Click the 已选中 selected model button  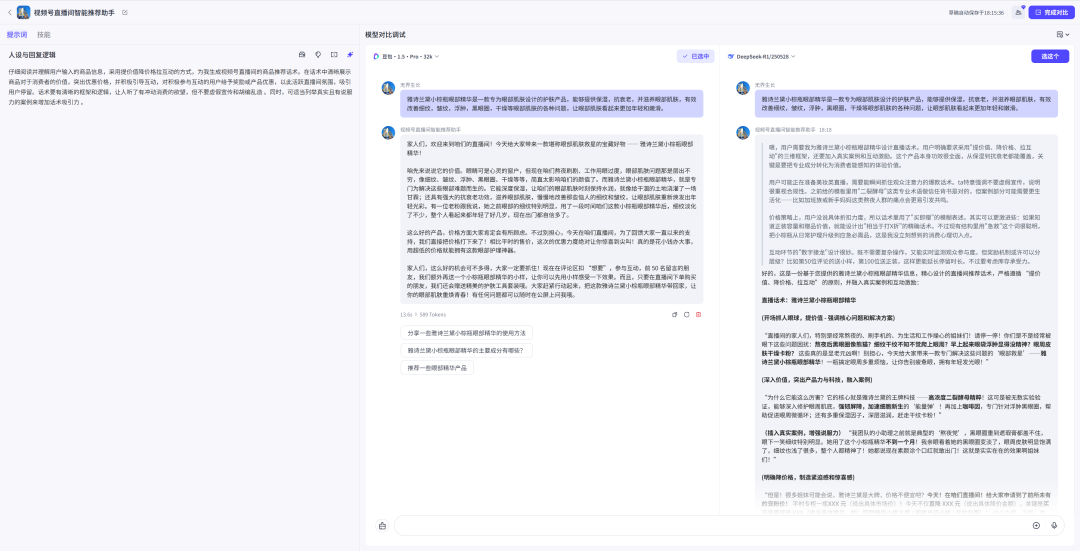[696, 56]
